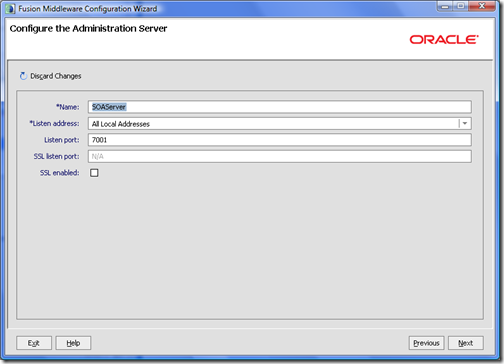Click the SSL enabled: label

coord(60,173)
